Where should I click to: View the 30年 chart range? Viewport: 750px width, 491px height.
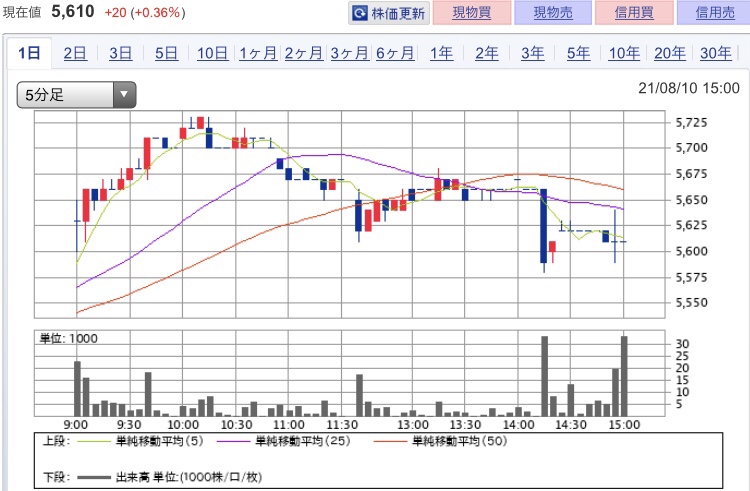(x=716, y=53)
